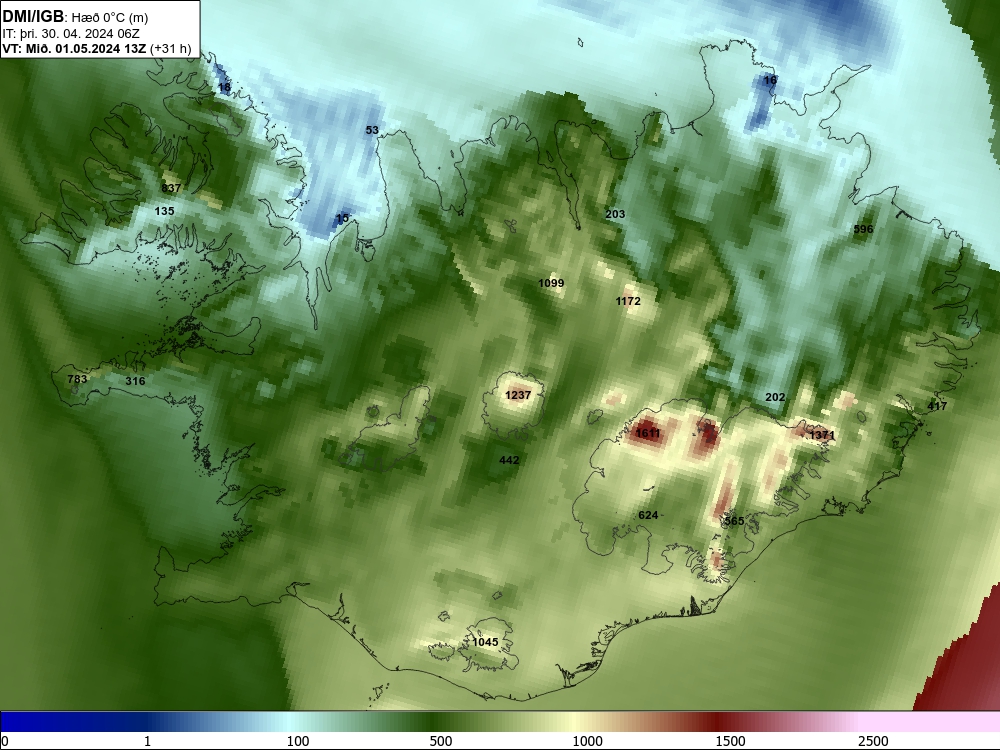Click the '596' value label on the map
Viewport: 1000px width, 750px height.
pyautogui.click(x=864, y=229)
